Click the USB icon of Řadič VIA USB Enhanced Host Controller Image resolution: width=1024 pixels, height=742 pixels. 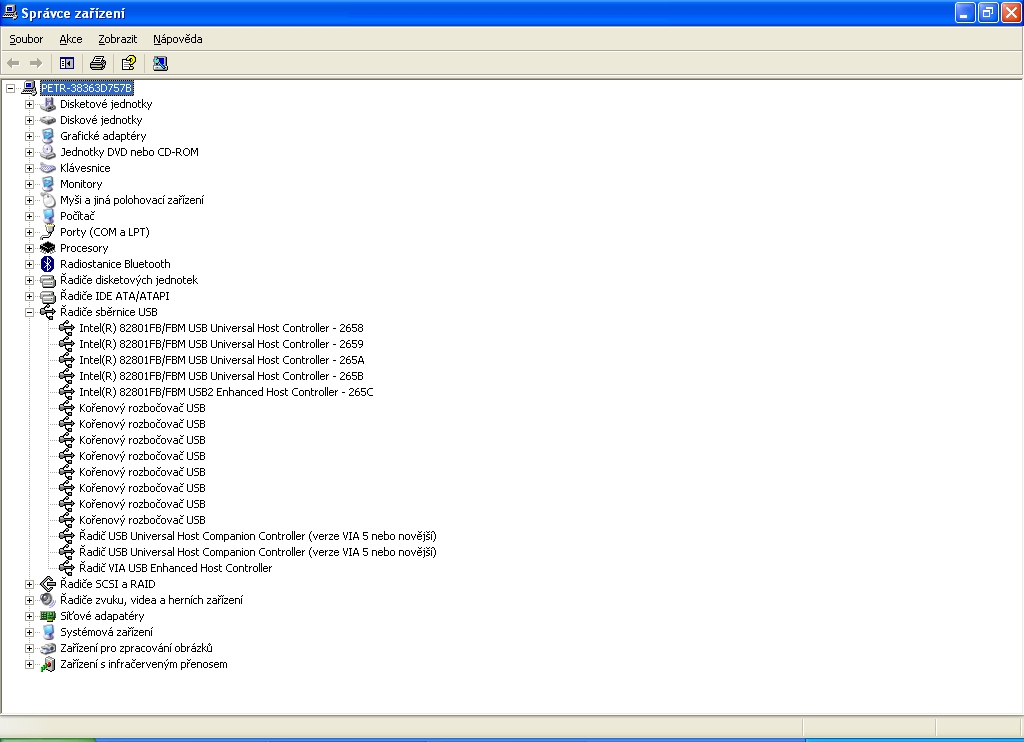(x=67, y=568)
